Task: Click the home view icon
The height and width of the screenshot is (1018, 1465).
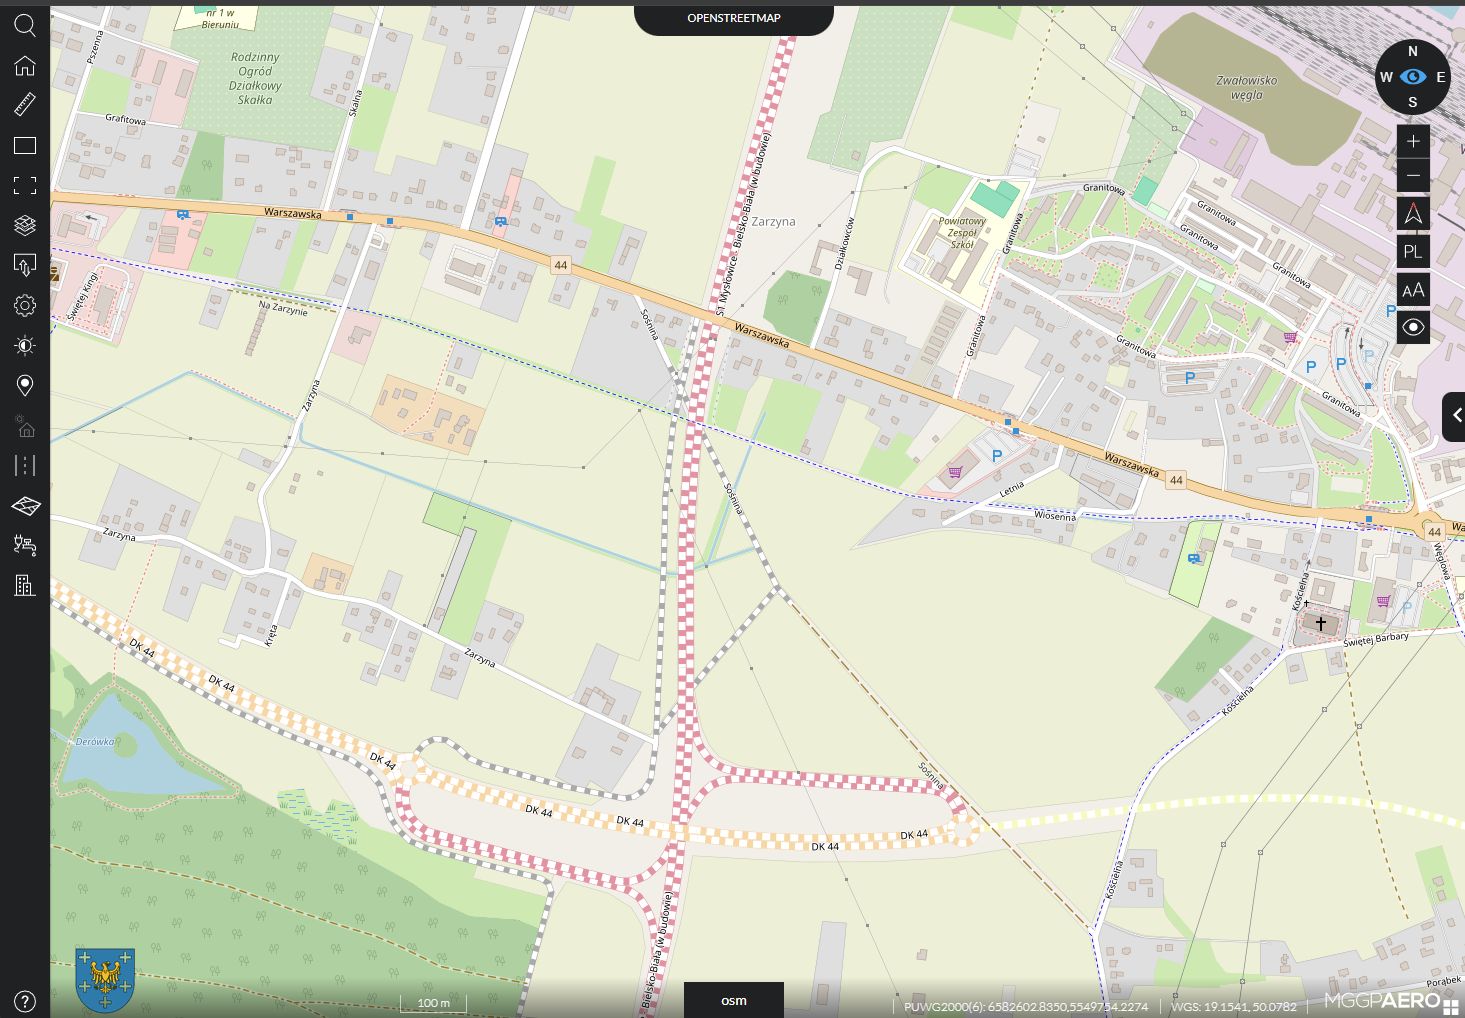Action: click(25, 66)
